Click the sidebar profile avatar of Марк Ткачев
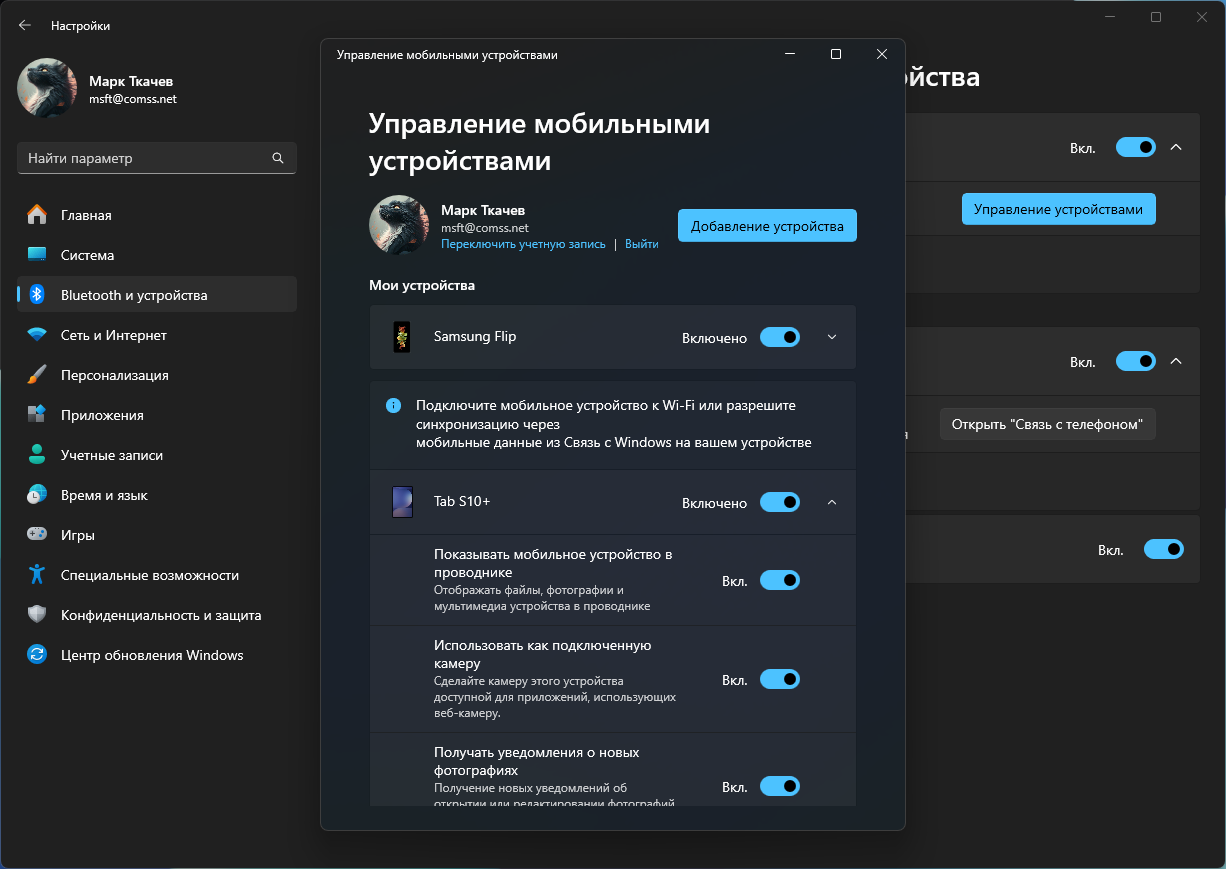This screenshot has height=869, width=1226. pyautogui.click(x=47, y=88)
